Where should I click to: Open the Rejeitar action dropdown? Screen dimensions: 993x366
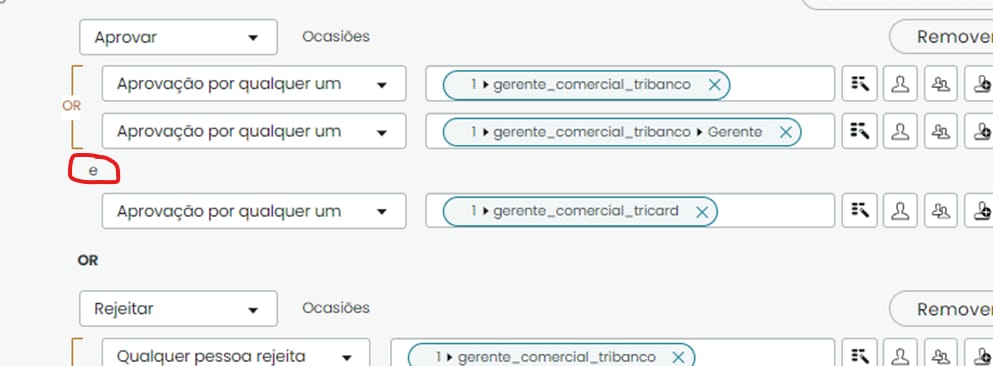click(x=178, y=309)
